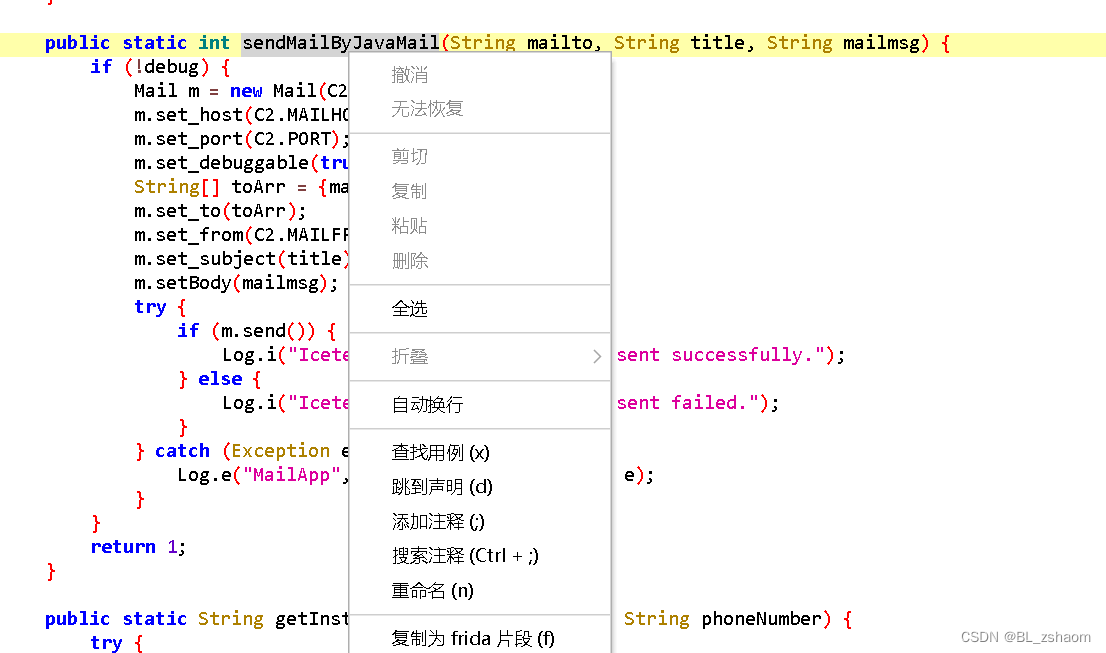
Task: Toggle 自动换行 (word wrap) menu entry
Action: pos(480,404)
